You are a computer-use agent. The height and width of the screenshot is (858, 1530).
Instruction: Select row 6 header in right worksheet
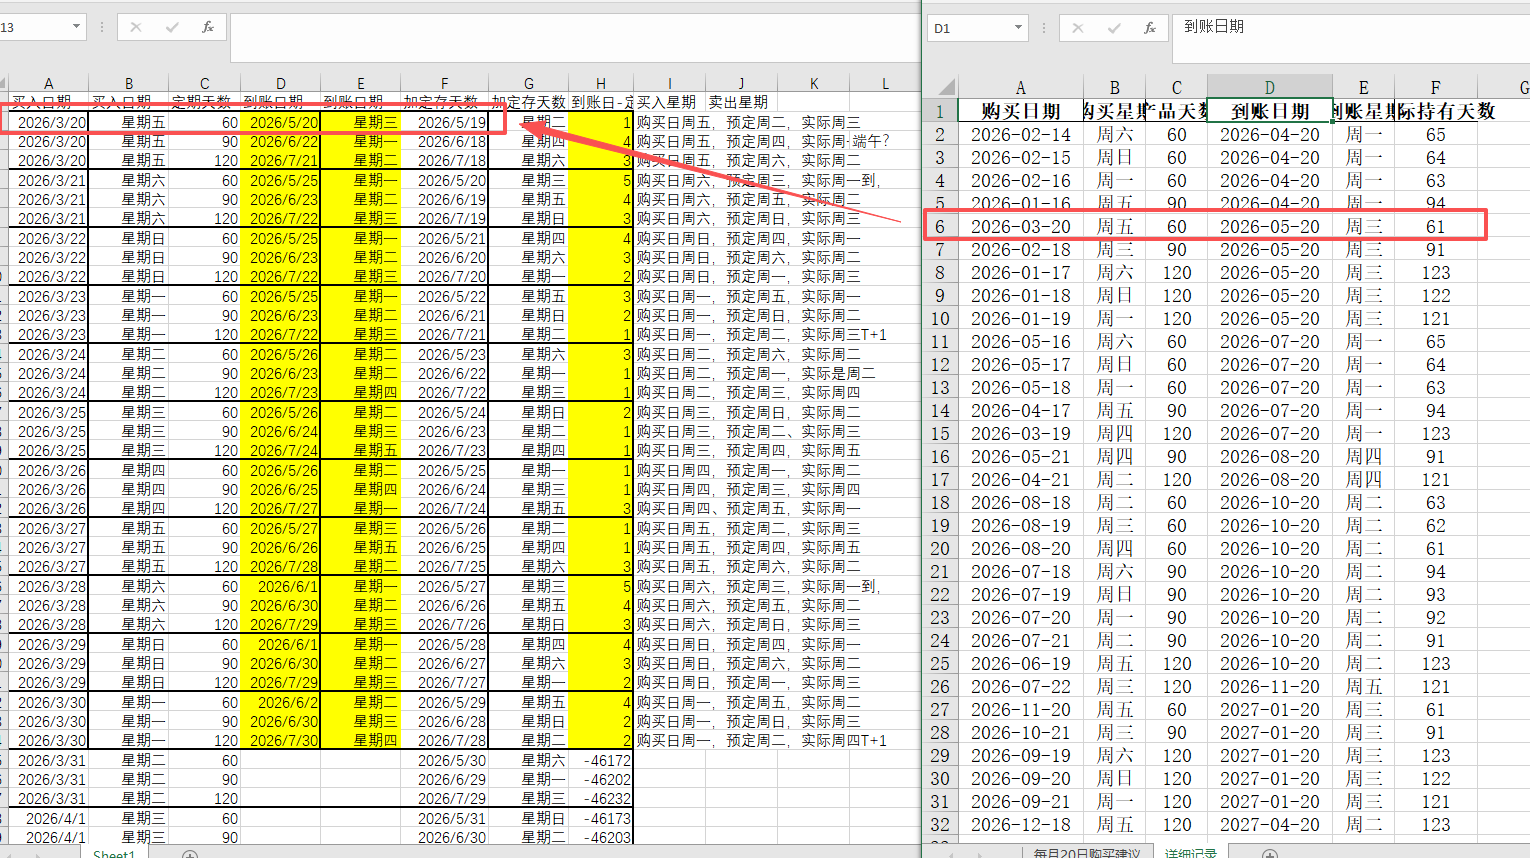(940, 227)
